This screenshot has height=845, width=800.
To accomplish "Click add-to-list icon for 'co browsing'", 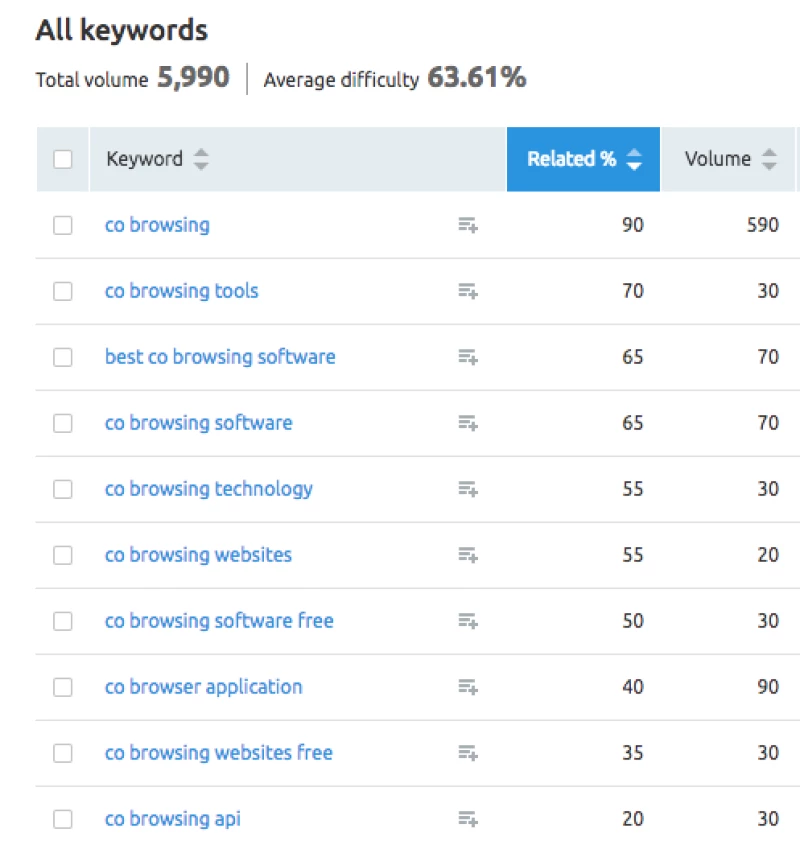I will (467, 225).
